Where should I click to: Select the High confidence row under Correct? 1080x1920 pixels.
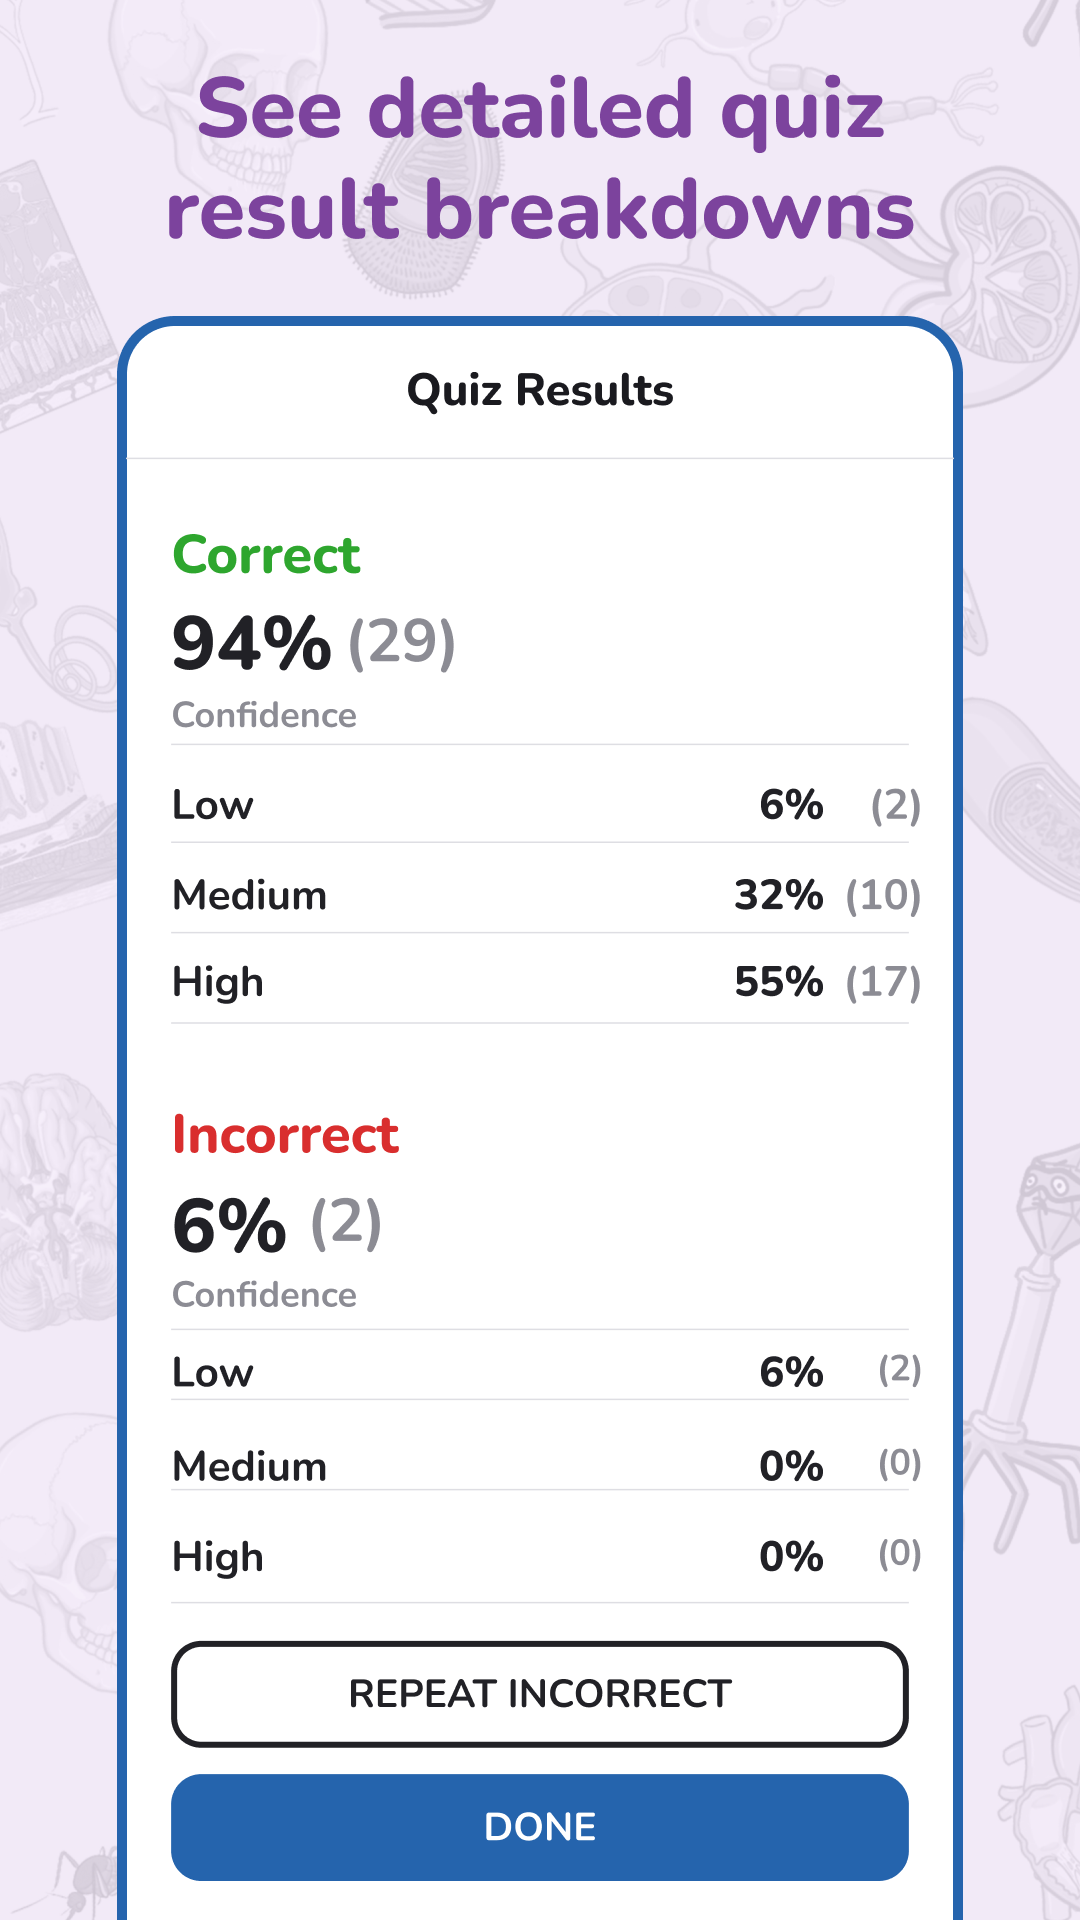click(540, 982)
